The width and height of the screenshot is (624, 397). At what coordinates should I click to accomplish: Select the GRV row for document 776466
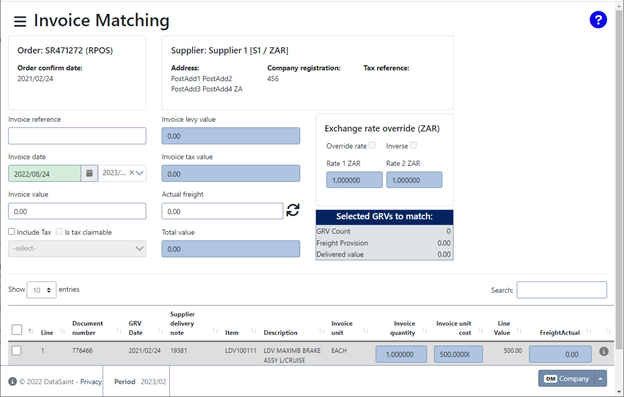[x=16, y=350]
